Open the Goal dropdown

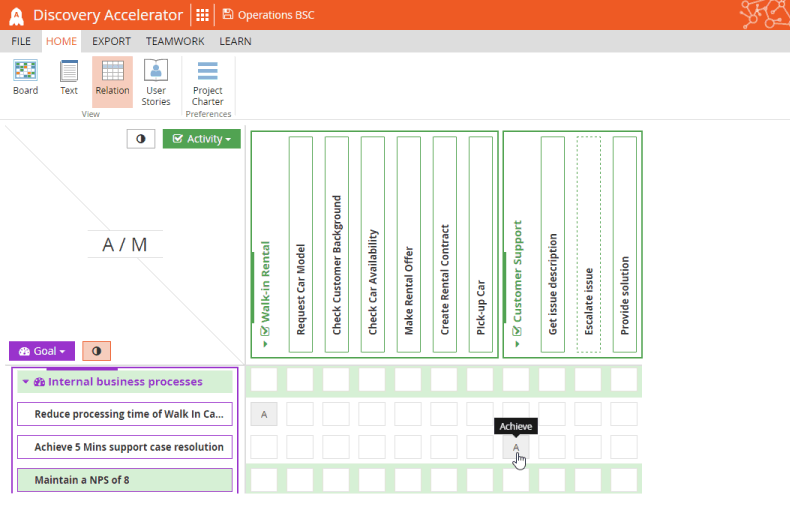tap(42, 351)
